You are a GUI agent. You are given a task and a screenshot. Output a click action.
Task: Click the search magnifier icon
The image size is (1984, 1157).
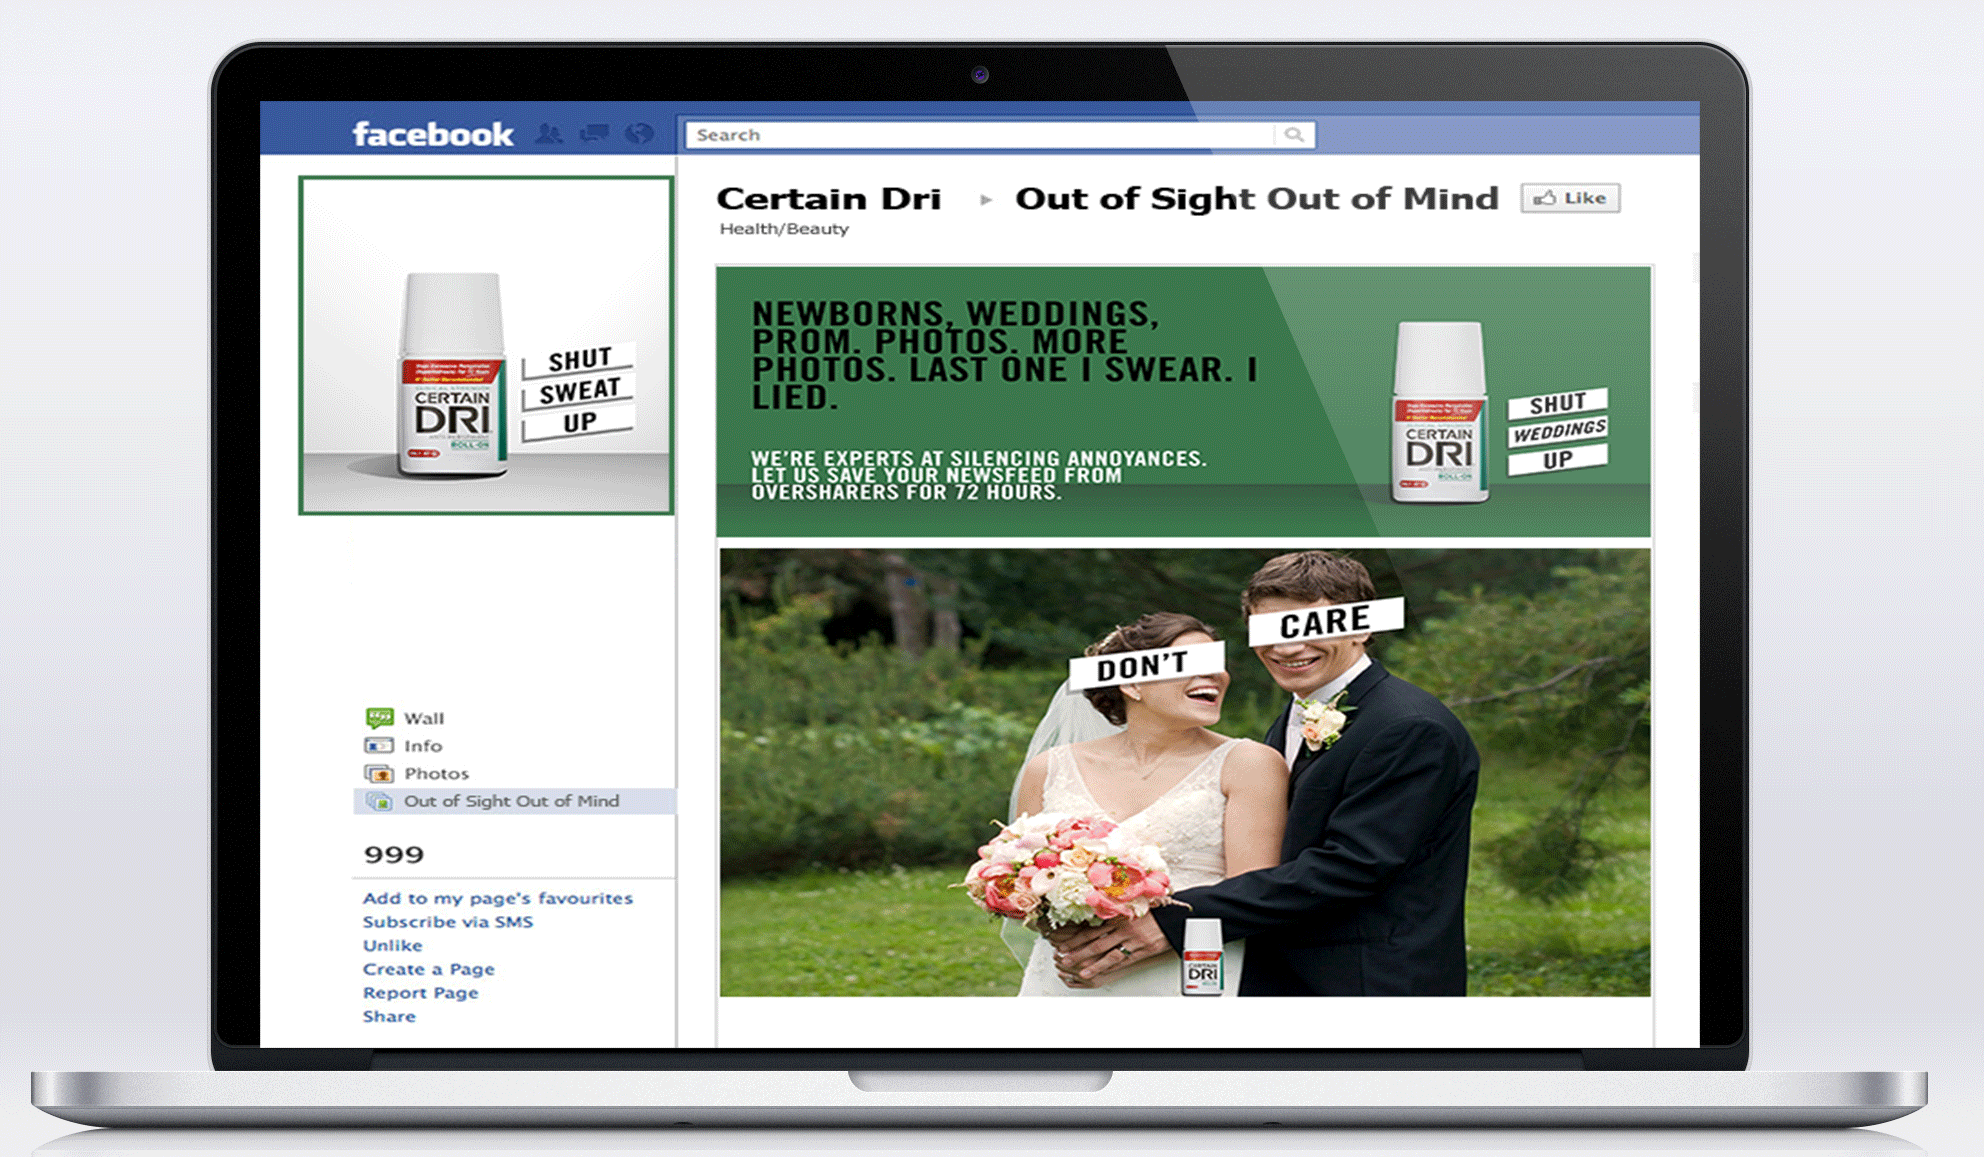(x=1295, y=134)
